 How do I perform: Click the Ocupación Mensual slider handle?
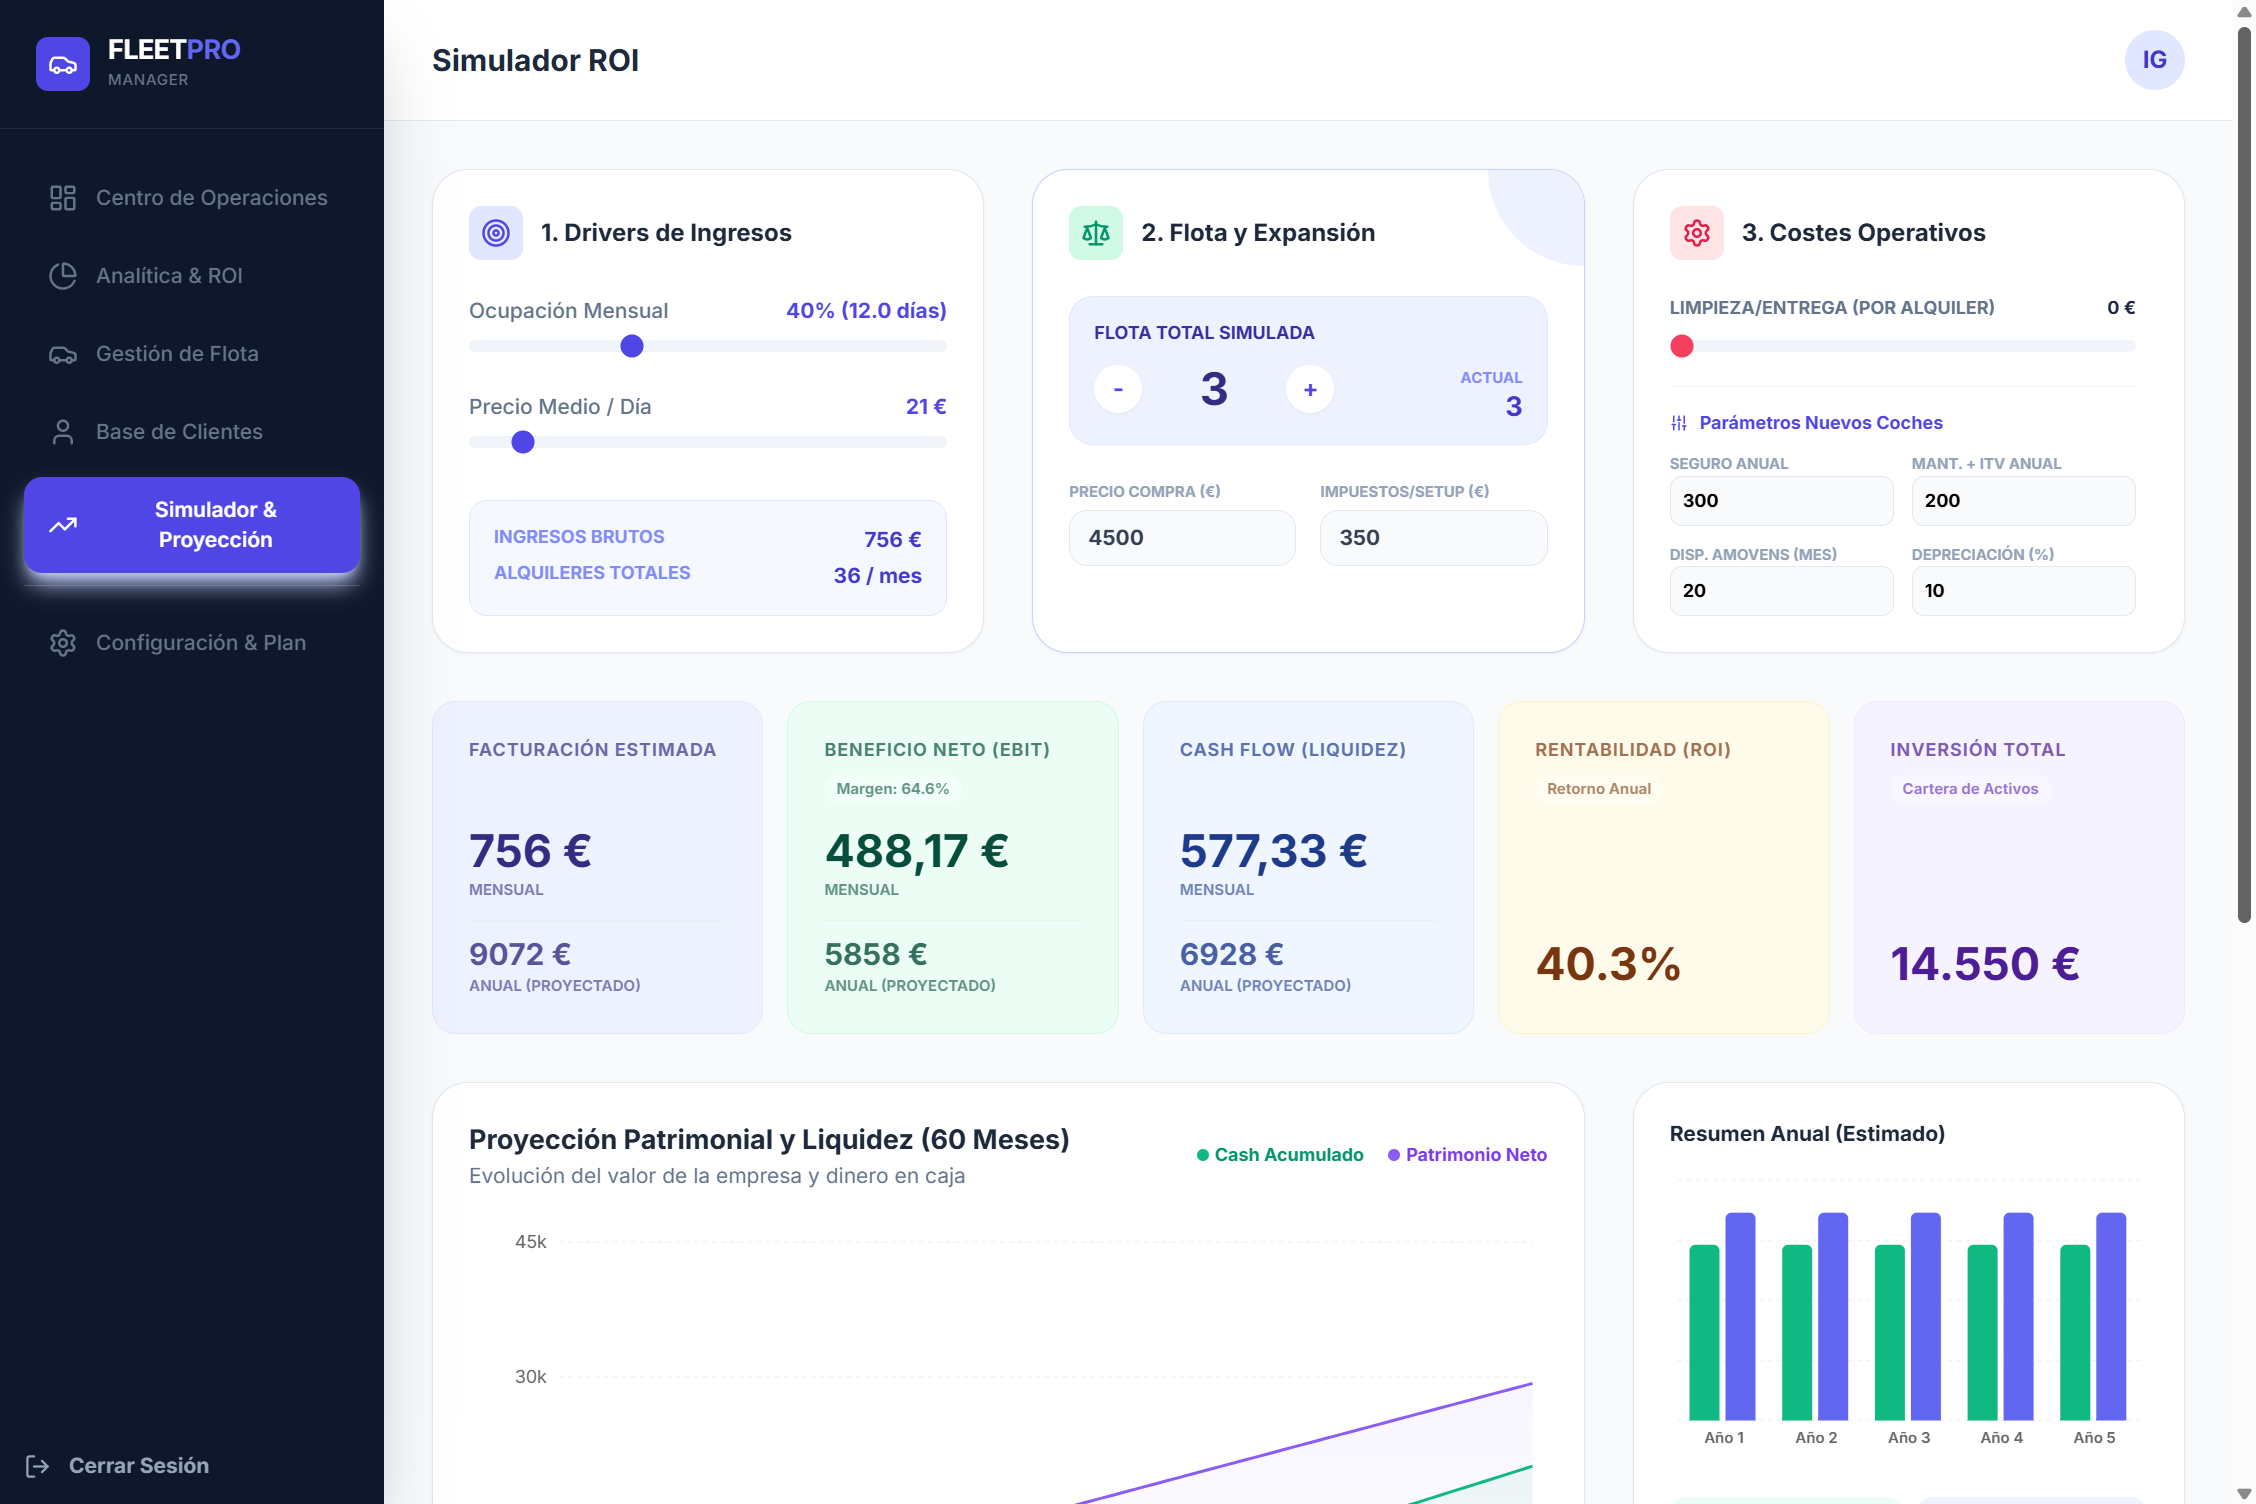point(632,346)
